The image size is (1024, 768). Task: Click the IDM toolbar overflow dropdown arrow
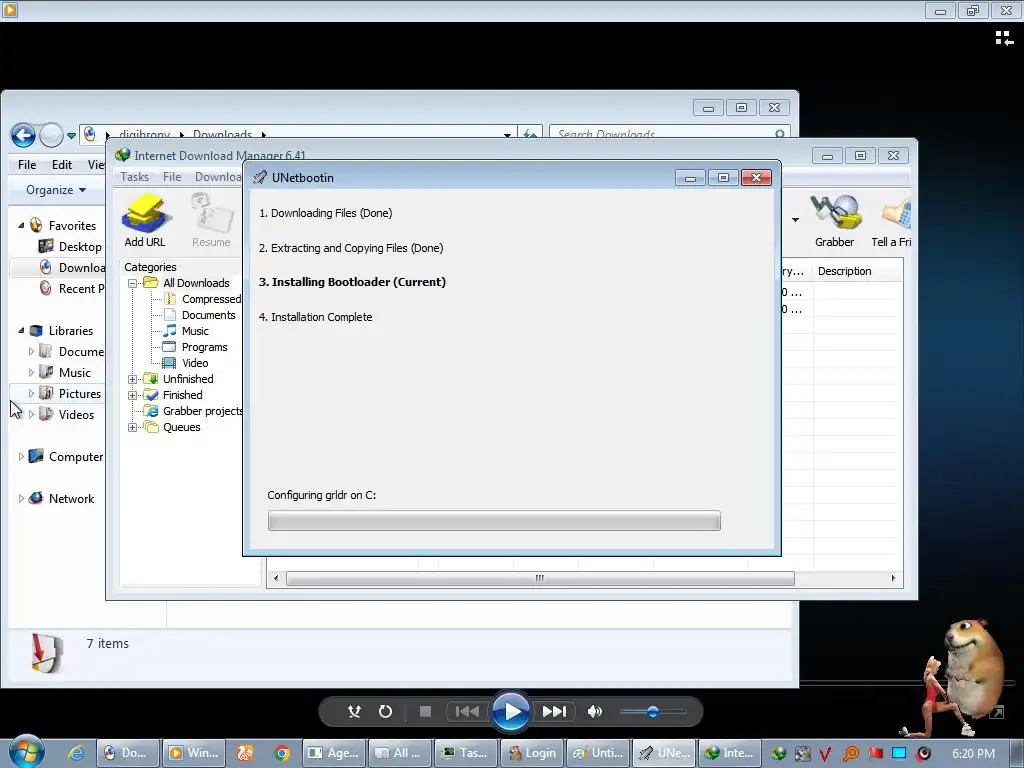795,220
